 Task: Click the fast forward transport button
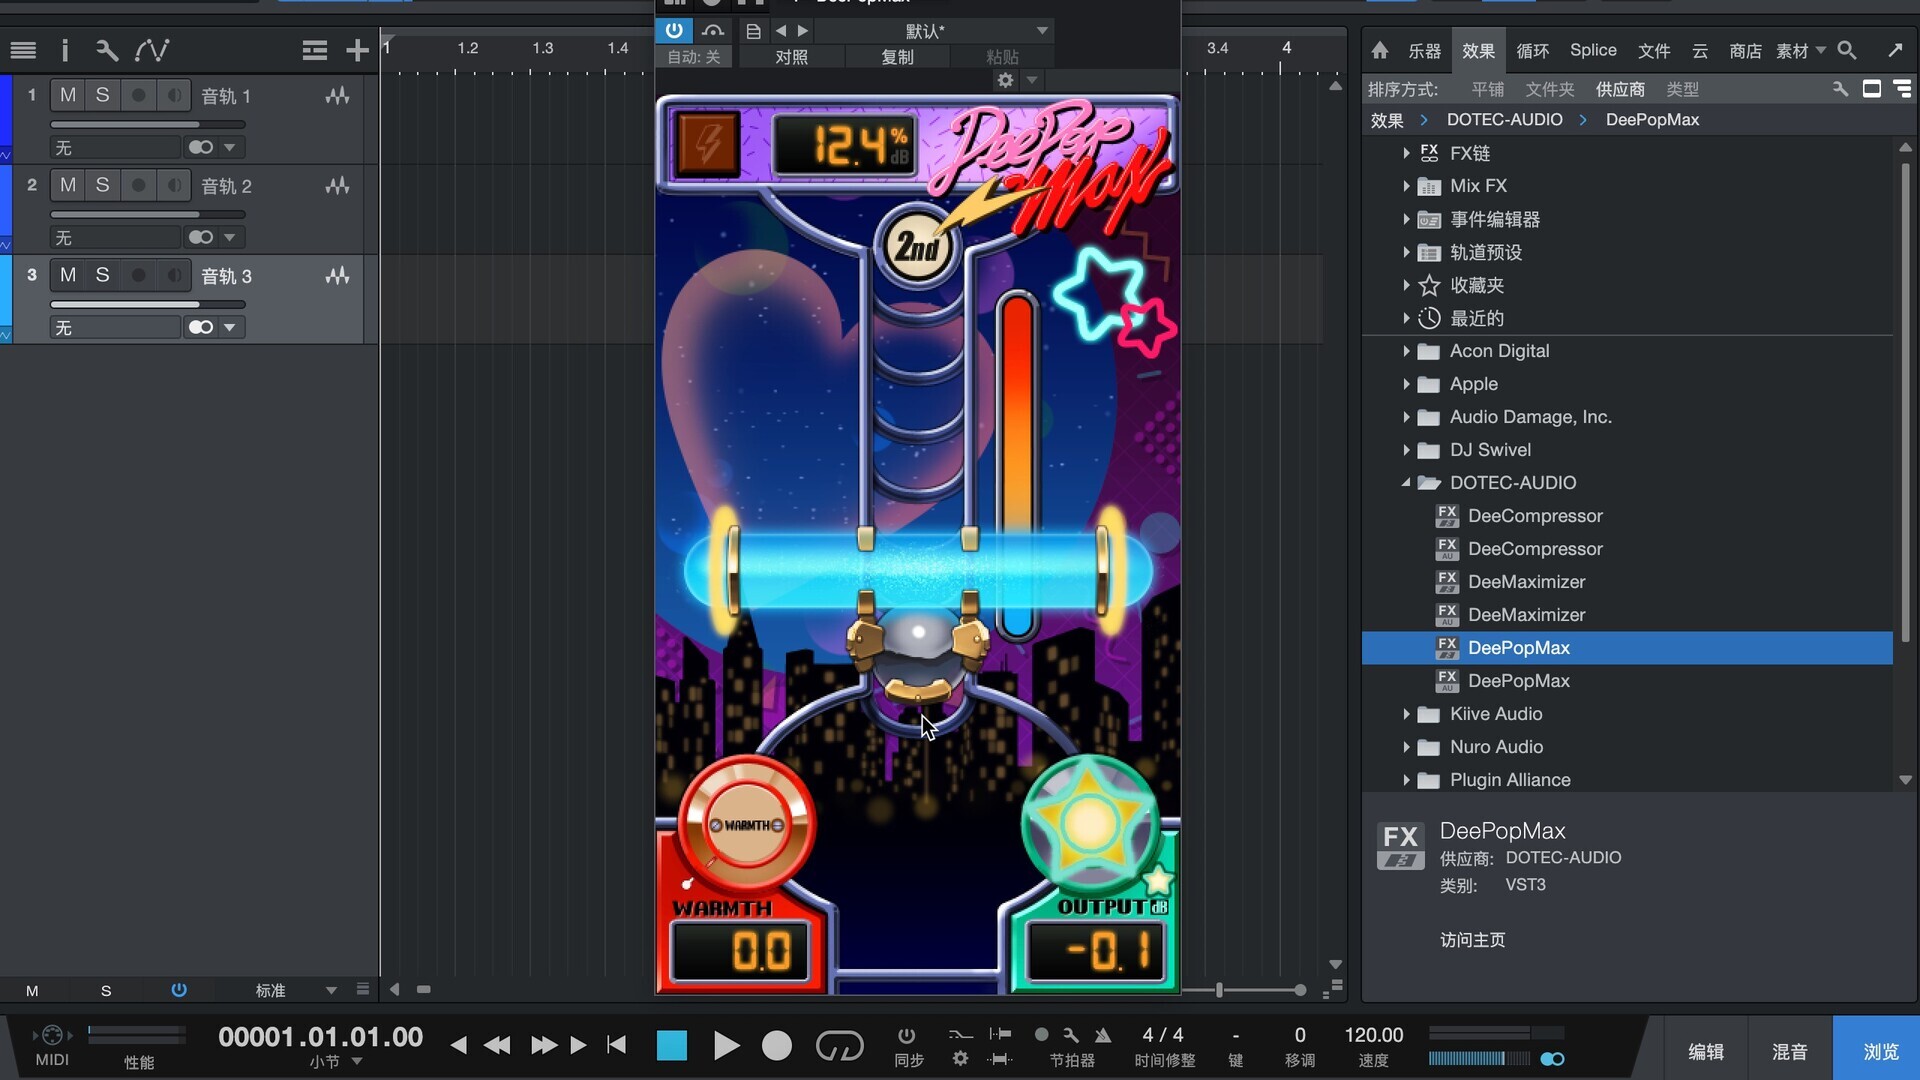[x=544, y=1046]
